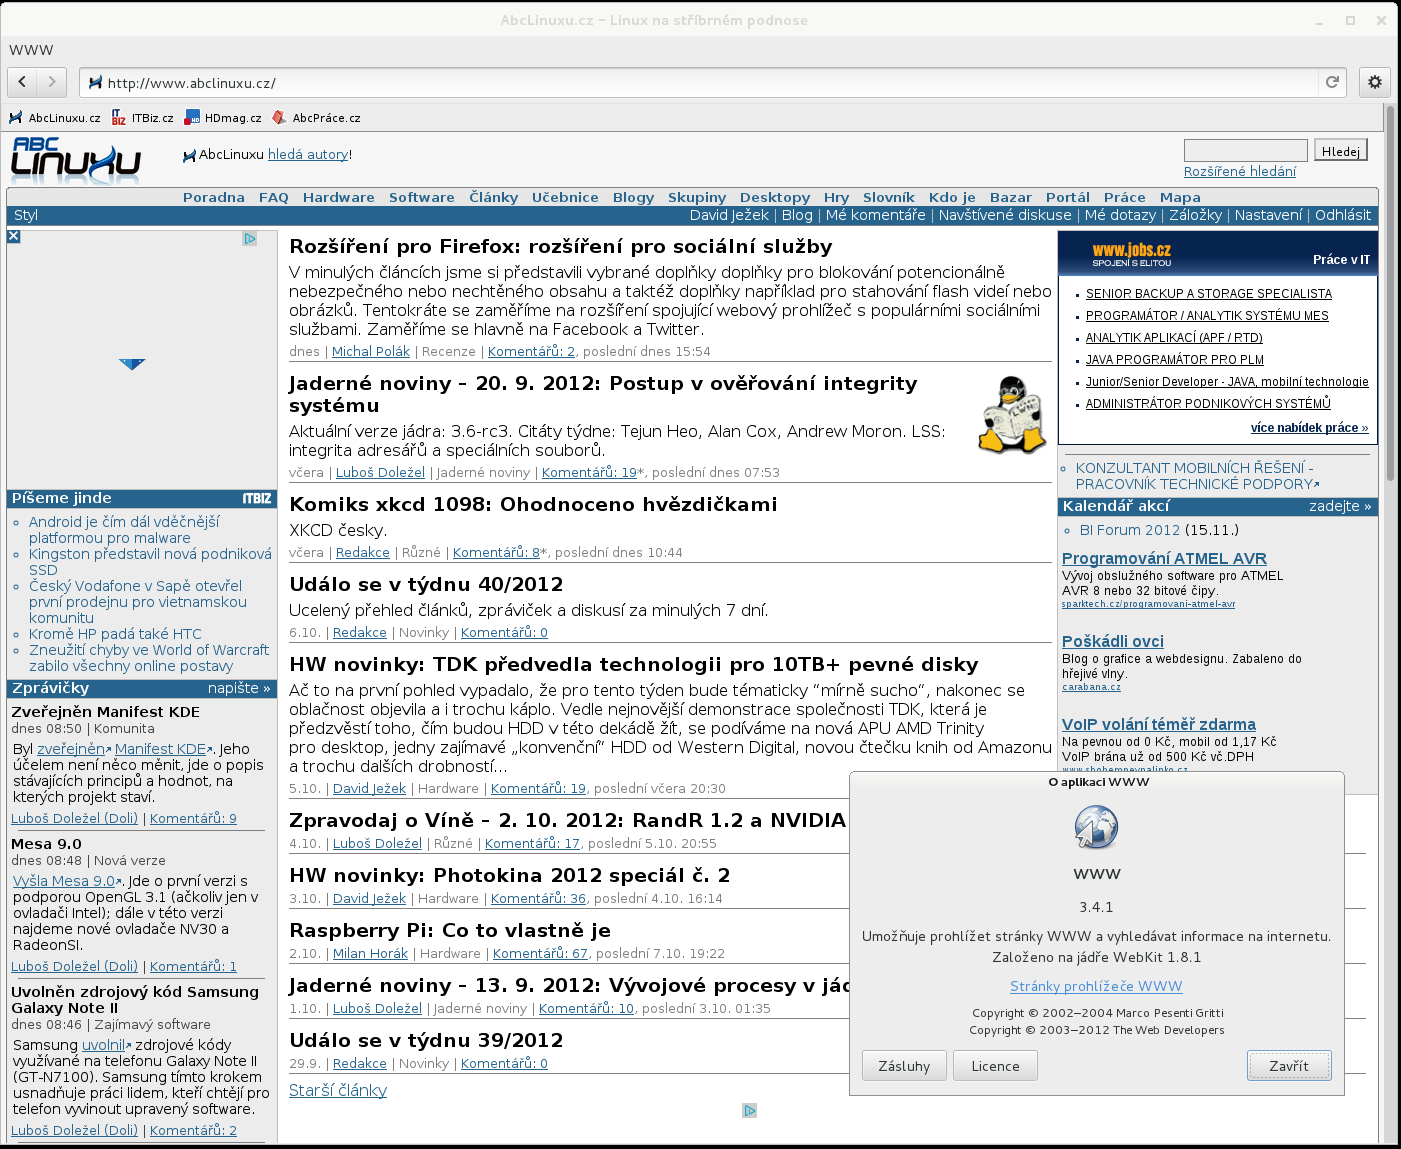Open the HDmag.cz bookmark
1401x1149 pixels.
point(223,118)
